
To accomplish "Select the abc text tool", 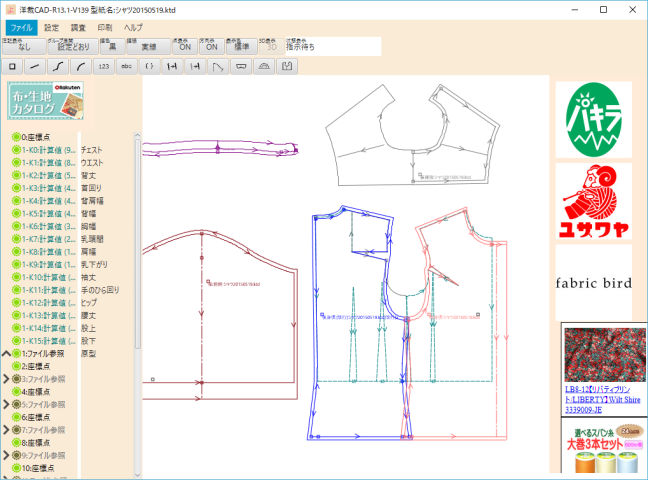I will 126,66.
